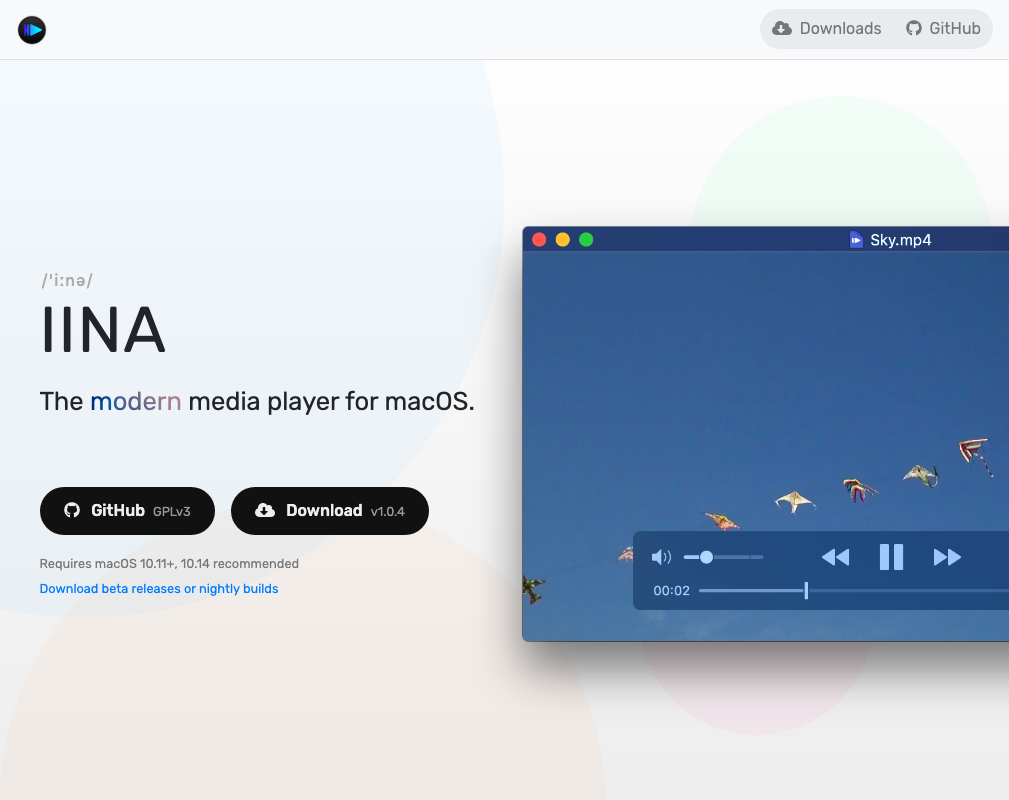Click the IINA logo in the header

(32, 30)
